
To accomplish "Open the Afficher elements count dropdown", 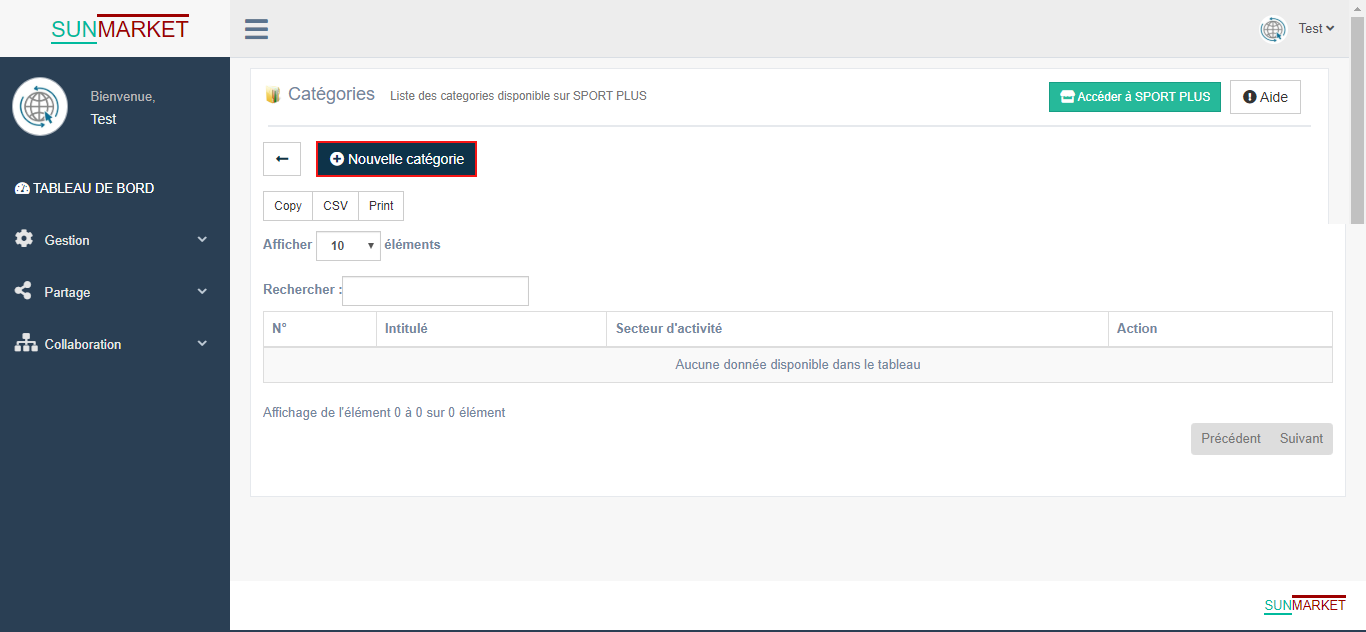I will point(348,246).
